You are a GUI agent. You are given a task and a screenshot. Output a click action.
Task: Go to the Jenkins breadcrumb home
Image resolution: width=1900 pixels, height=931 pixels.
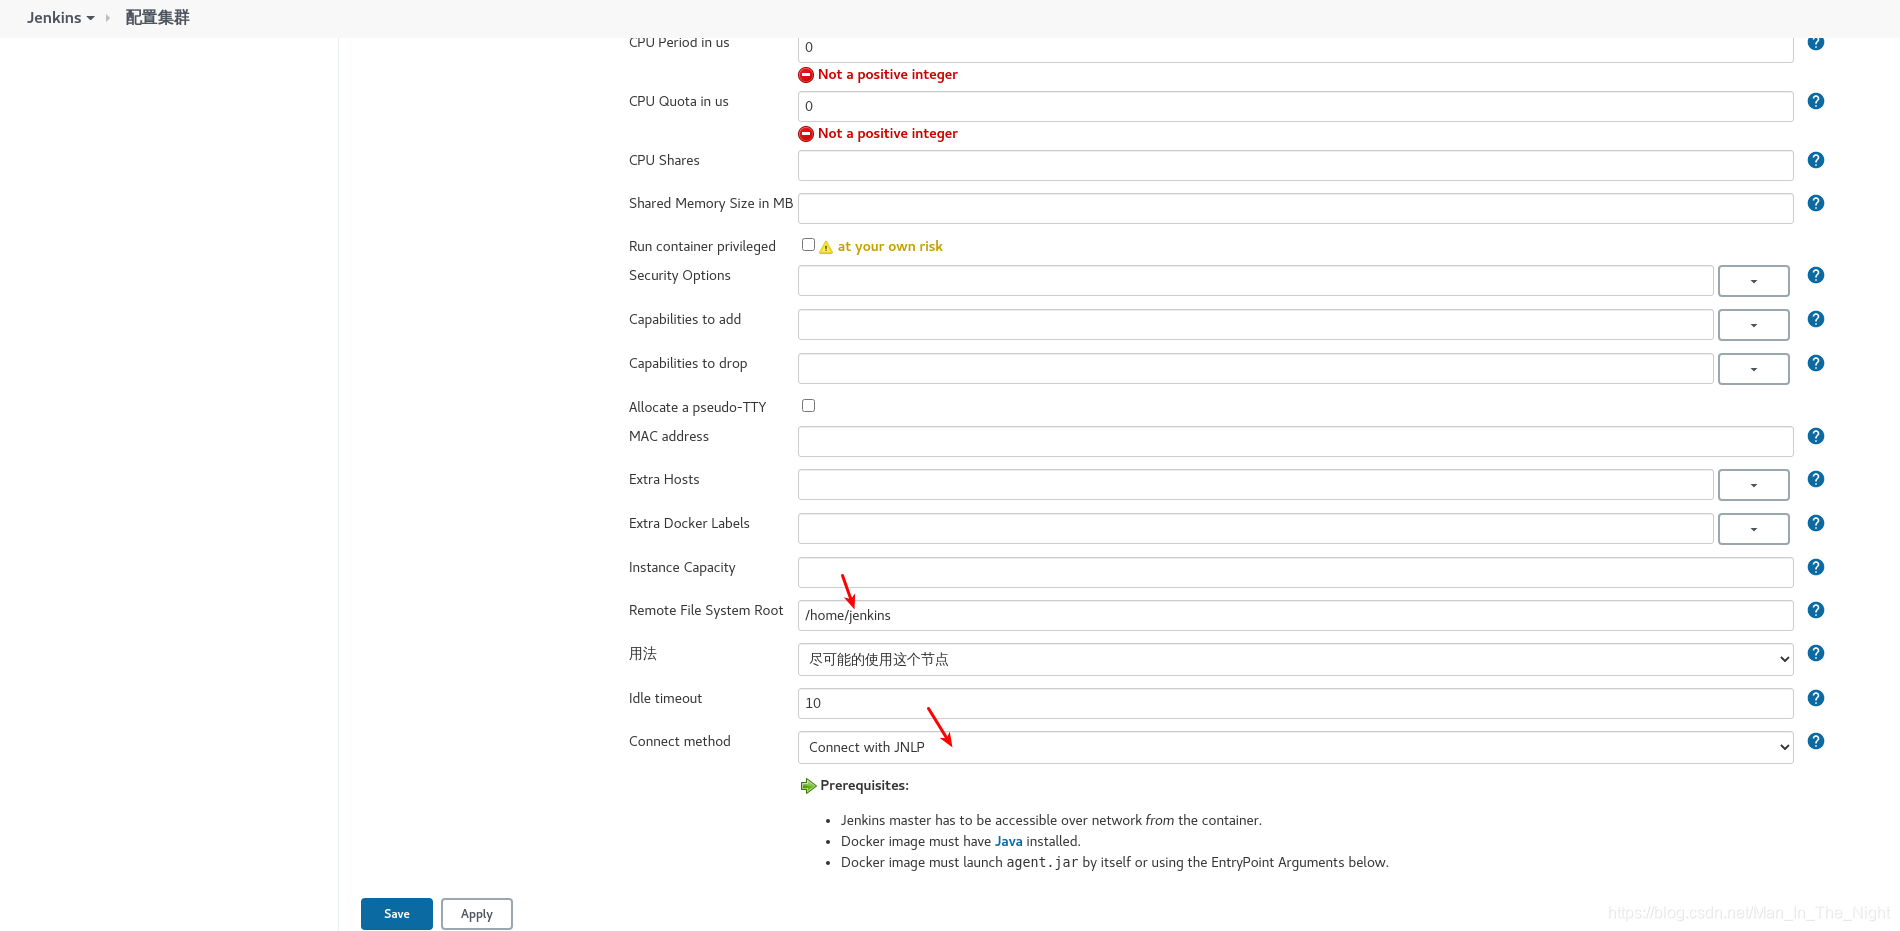coord(54,18)
